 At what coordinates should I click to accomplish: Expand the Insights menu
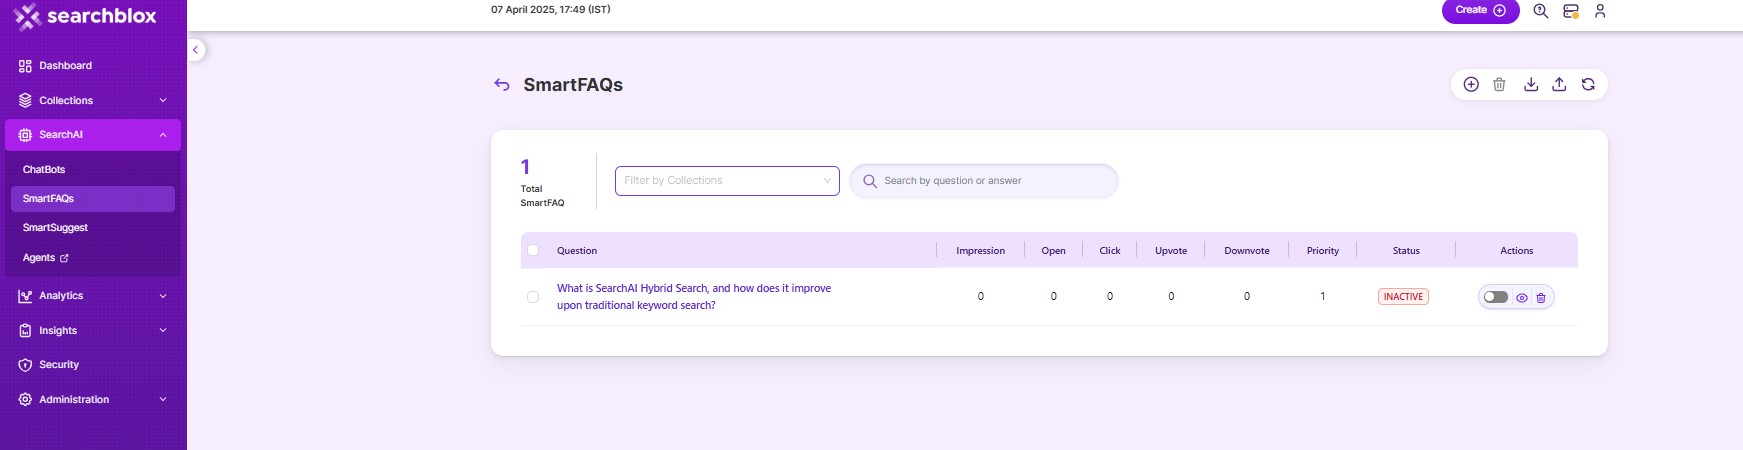point(93,330)
